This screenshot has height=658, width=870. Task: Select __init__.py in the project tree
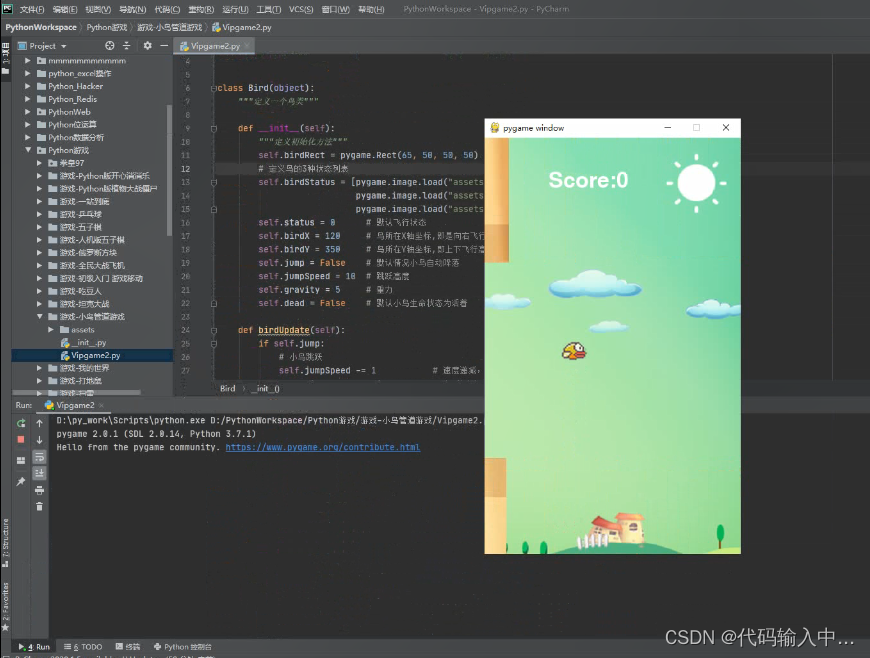point(92,342)
